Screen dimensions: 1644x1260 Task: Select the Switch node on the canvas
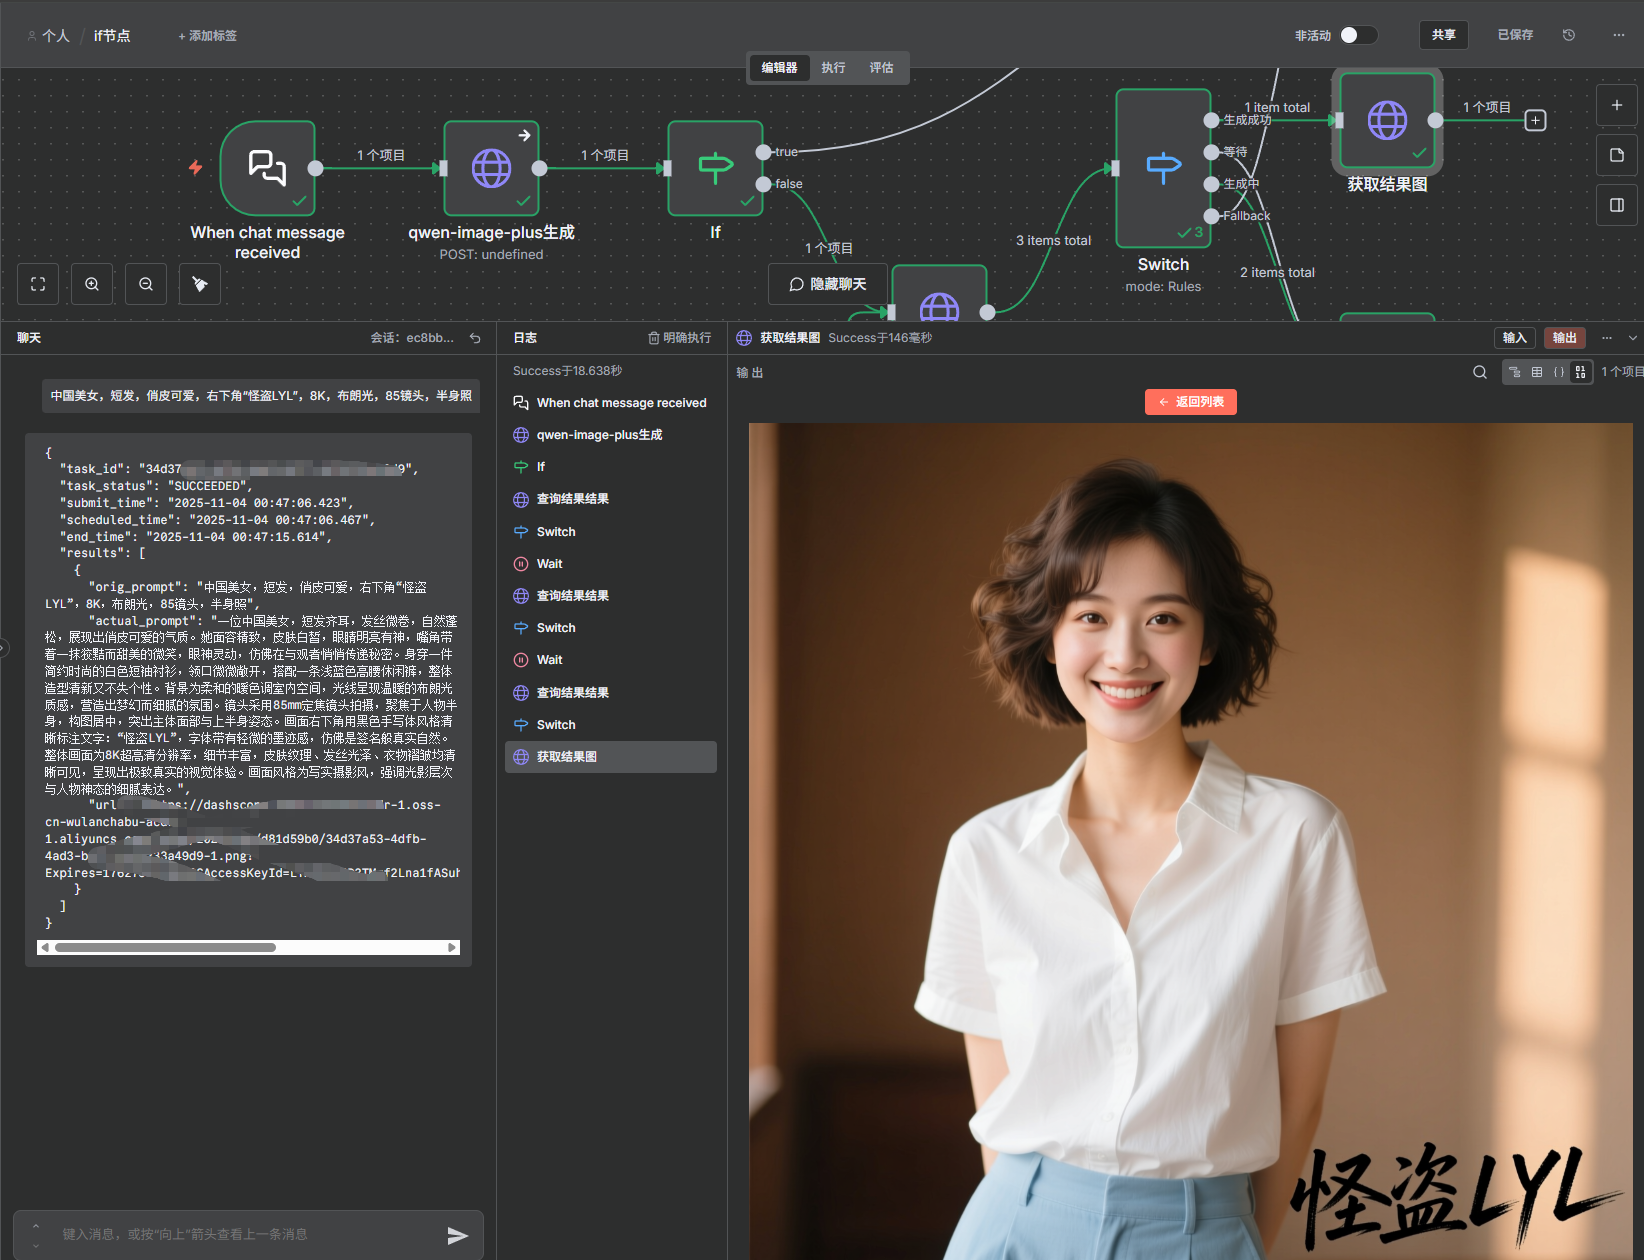coord(1163,168)
